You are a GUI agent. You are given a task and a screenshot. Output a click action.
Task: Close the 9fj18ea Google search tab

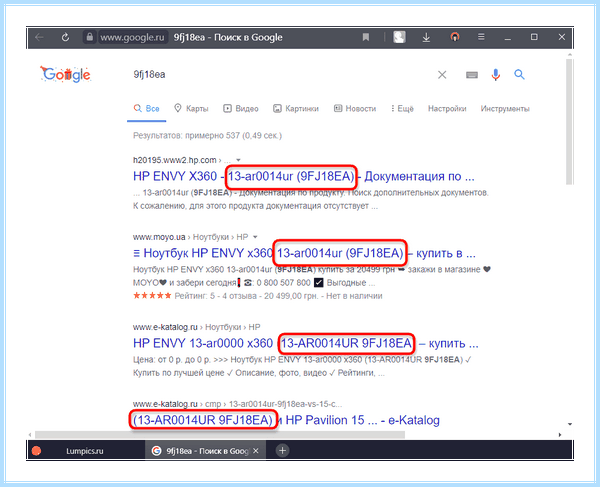256,451
